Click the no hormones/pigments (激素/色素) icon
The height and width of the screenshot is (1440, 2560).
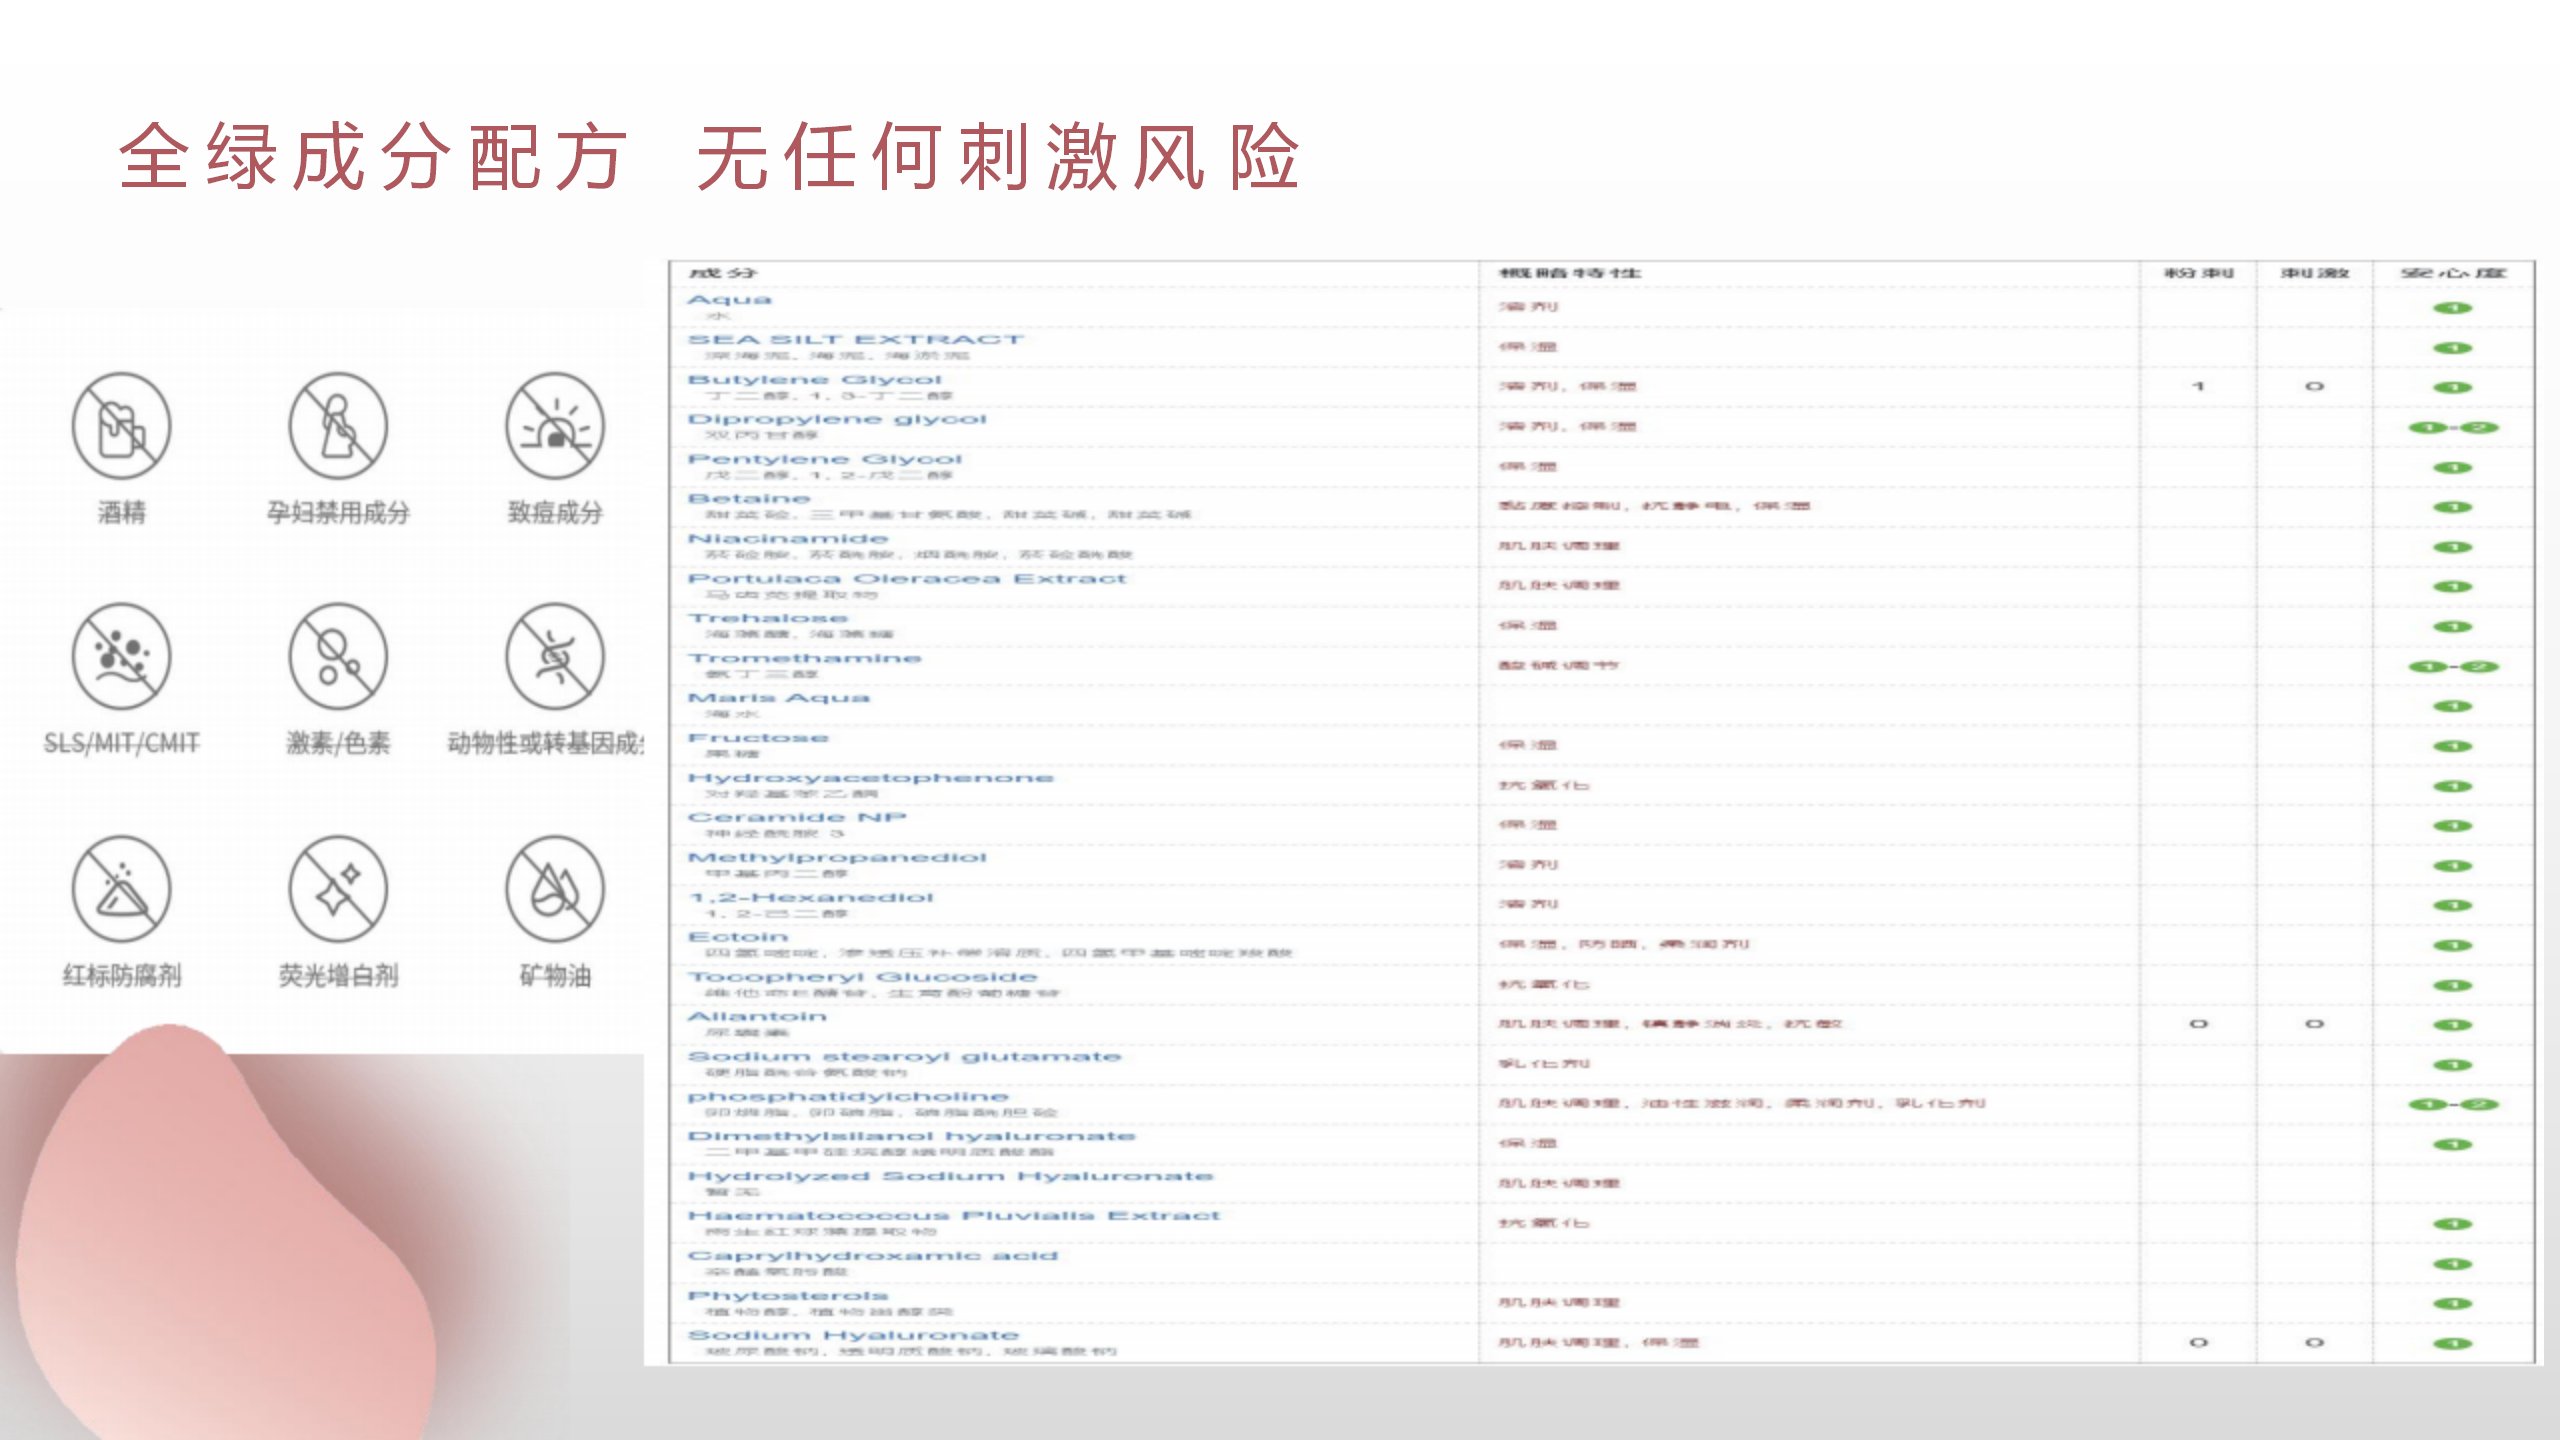point(338,657)
